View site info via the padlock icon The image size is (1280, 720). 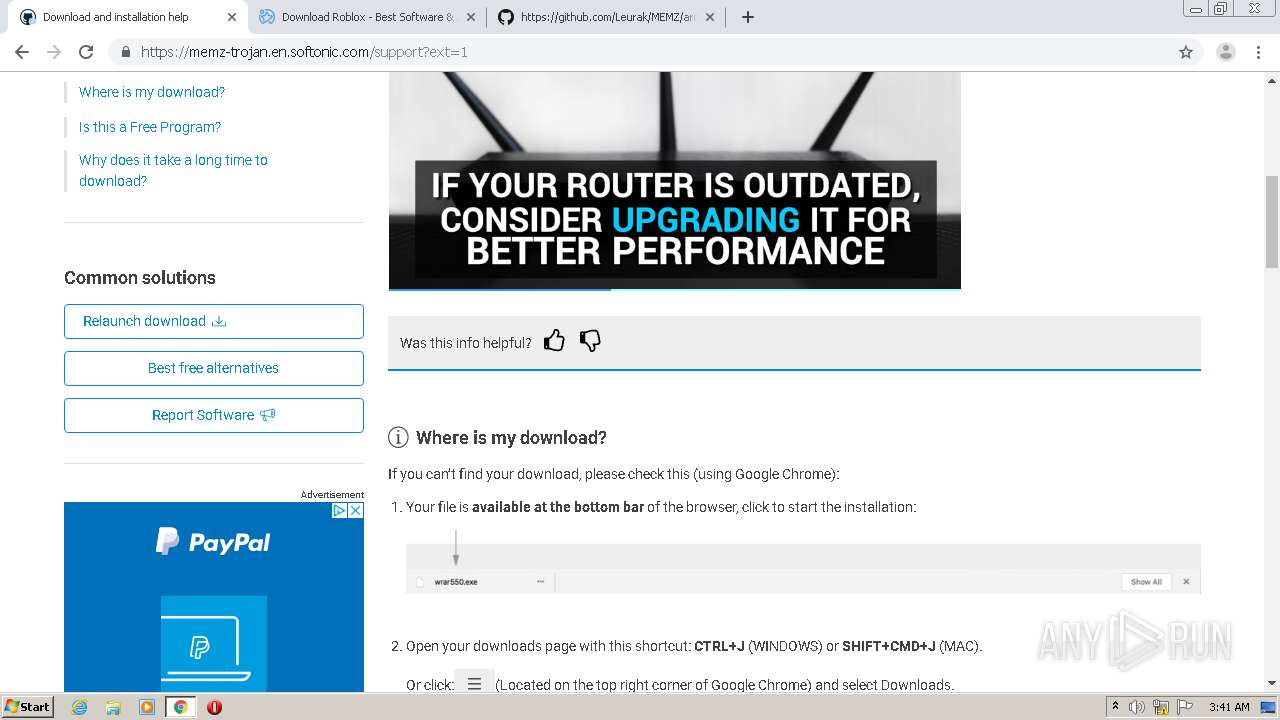pyautogui.click(x=126, y=52)
